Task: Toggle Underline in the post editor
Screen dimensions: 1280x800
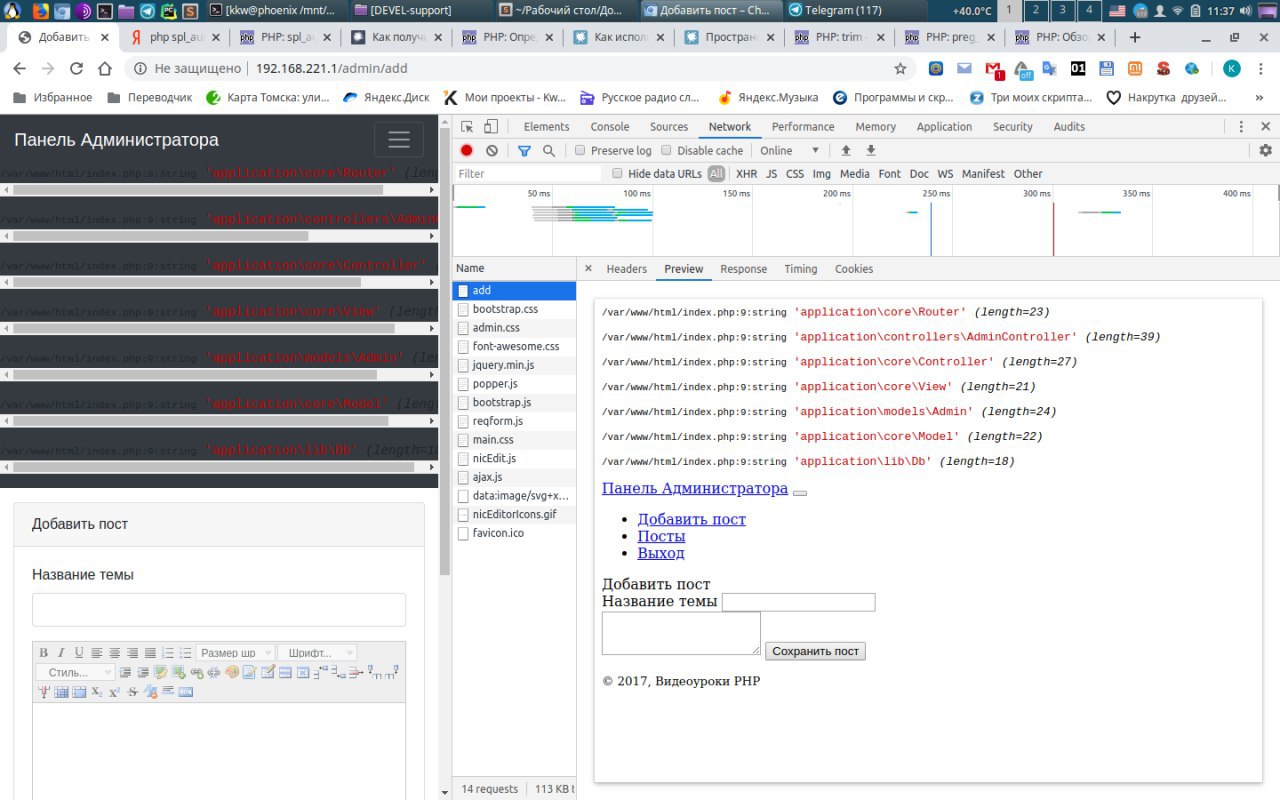Action: (79, 653)
